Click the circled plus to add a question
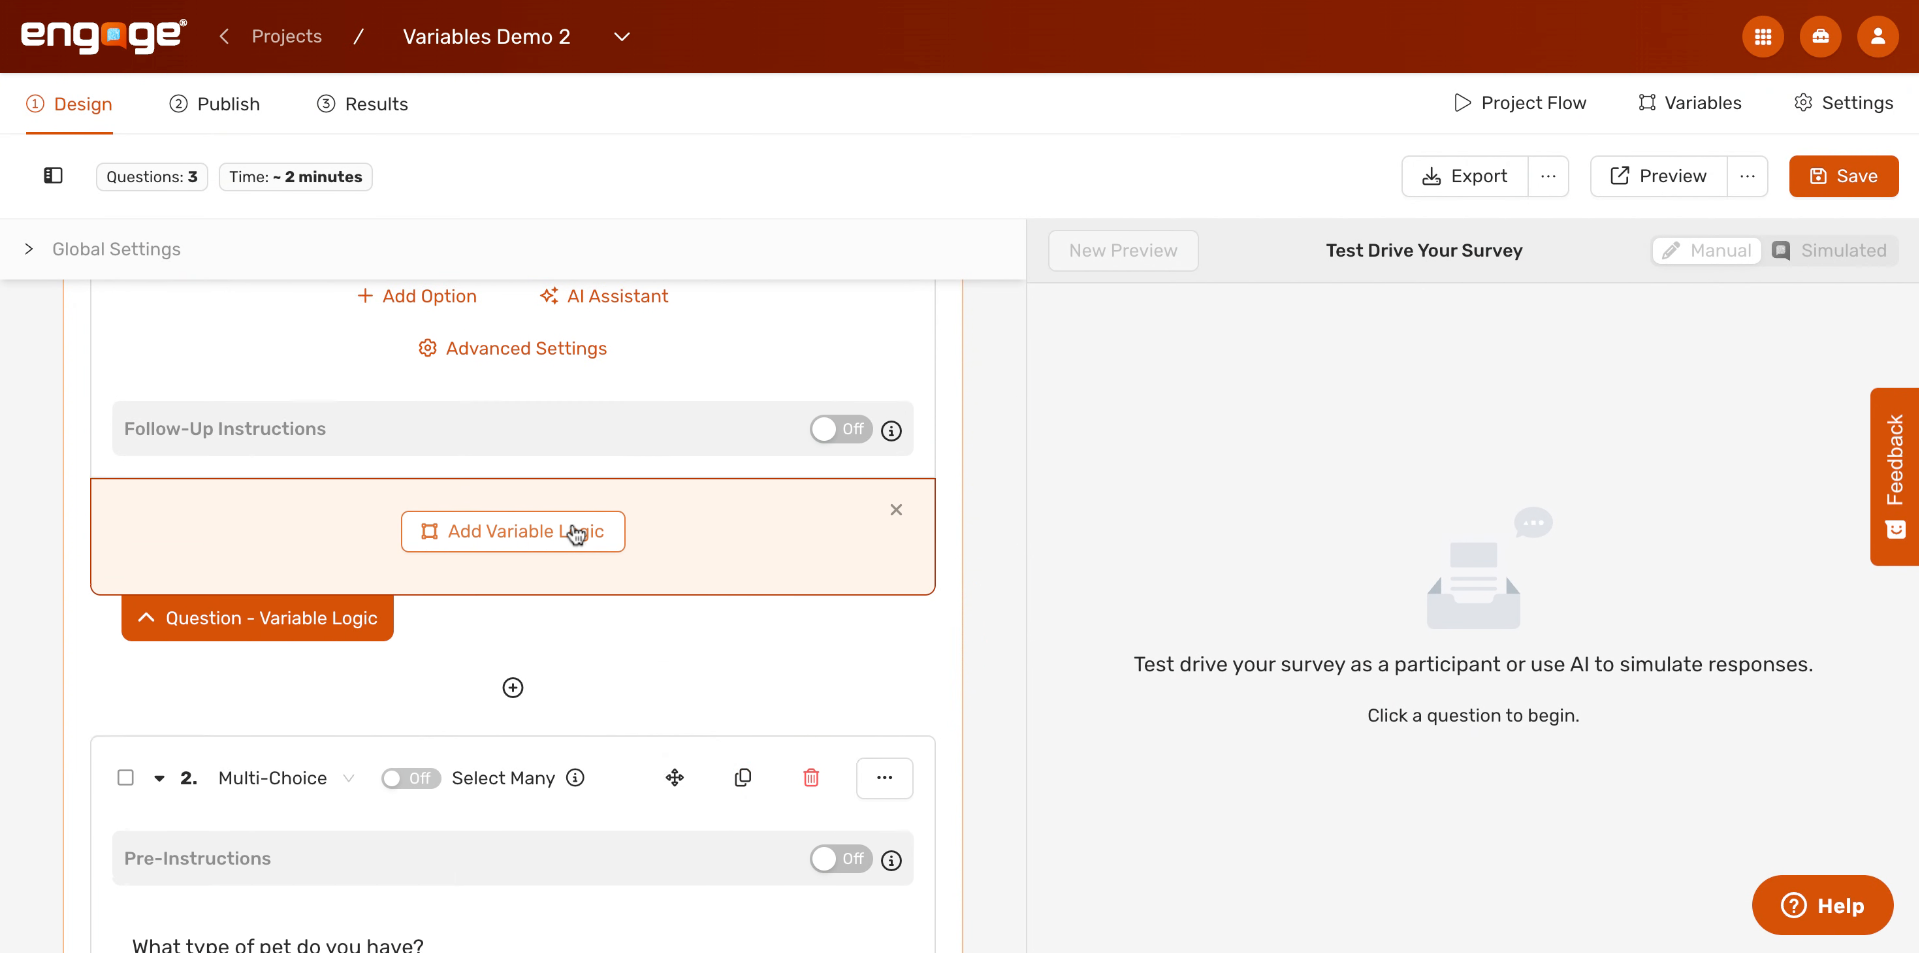The height and width of the screenshot is (953, 1919). [513, 687]
